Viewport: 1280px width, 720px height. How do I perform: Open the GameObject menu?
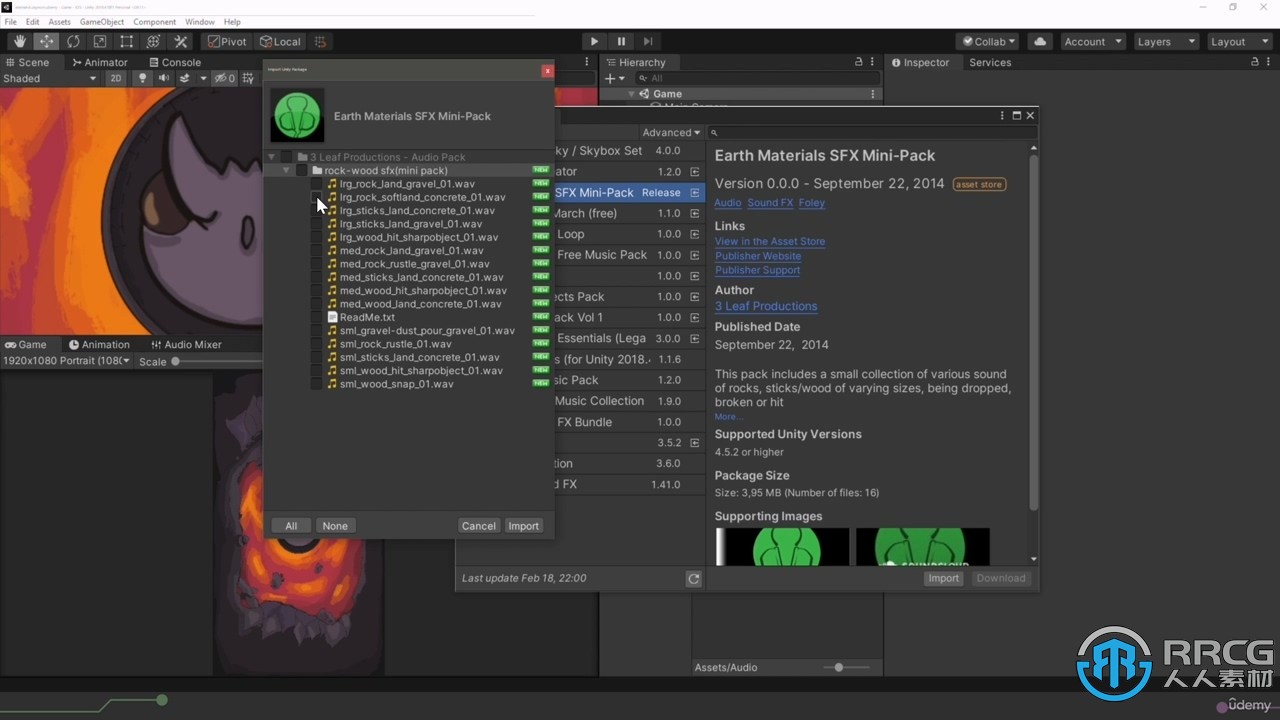(x=102, y=21)
